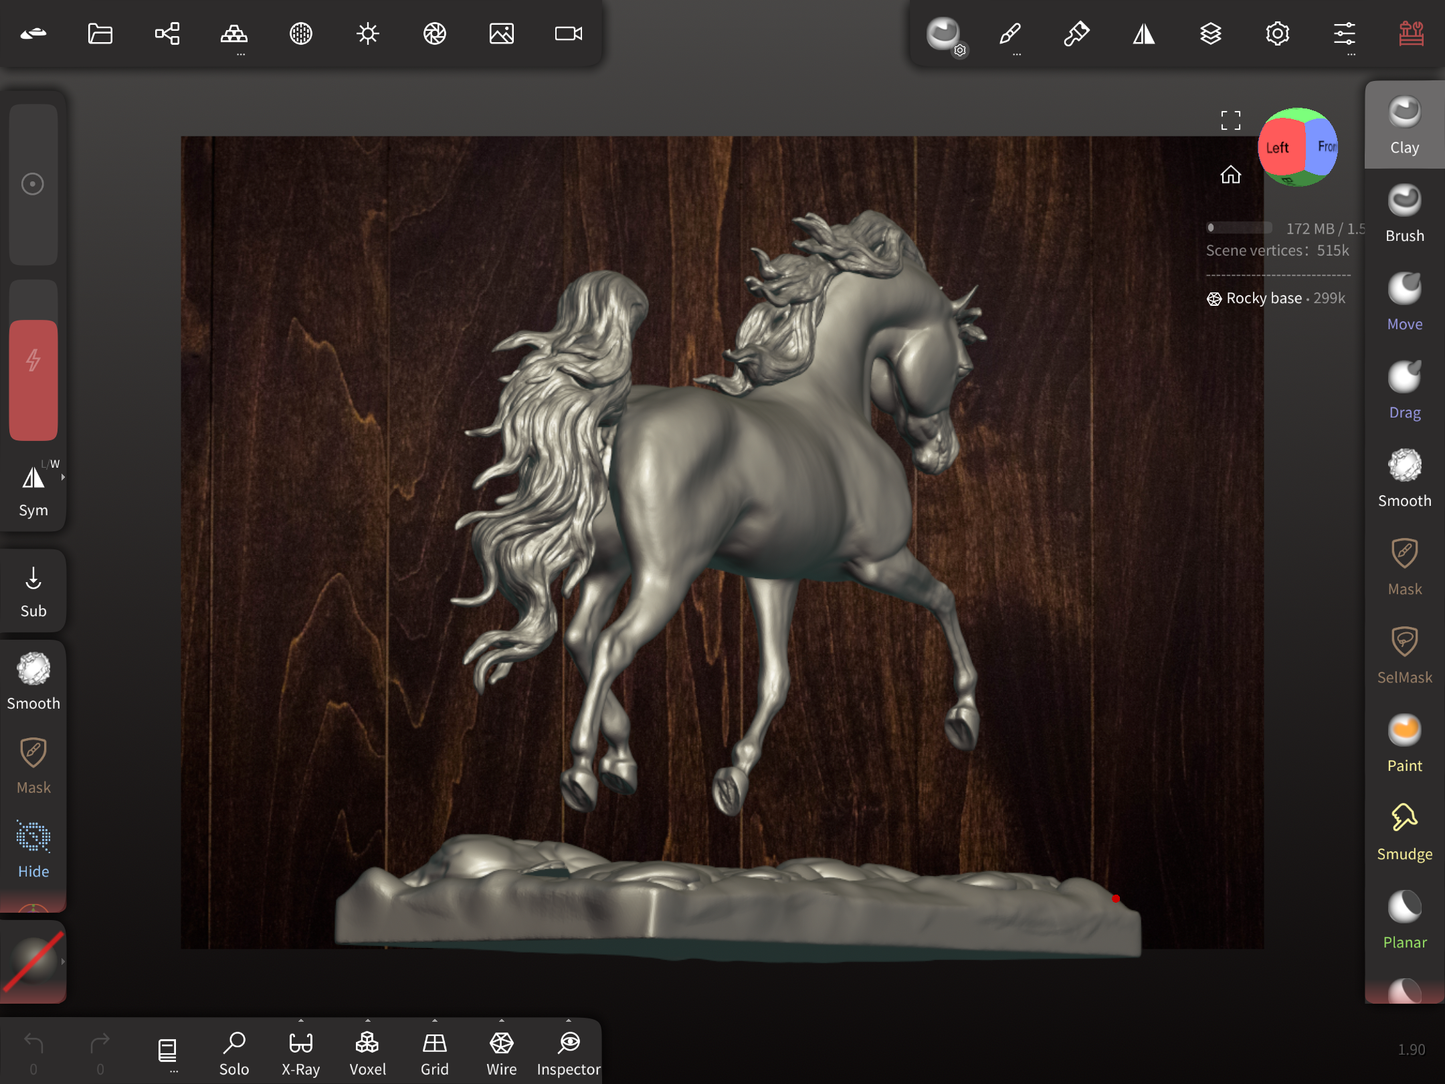Open the Scene hierarchy menu
This screenshot has height=1084, width=1445.
click(167, 34)
